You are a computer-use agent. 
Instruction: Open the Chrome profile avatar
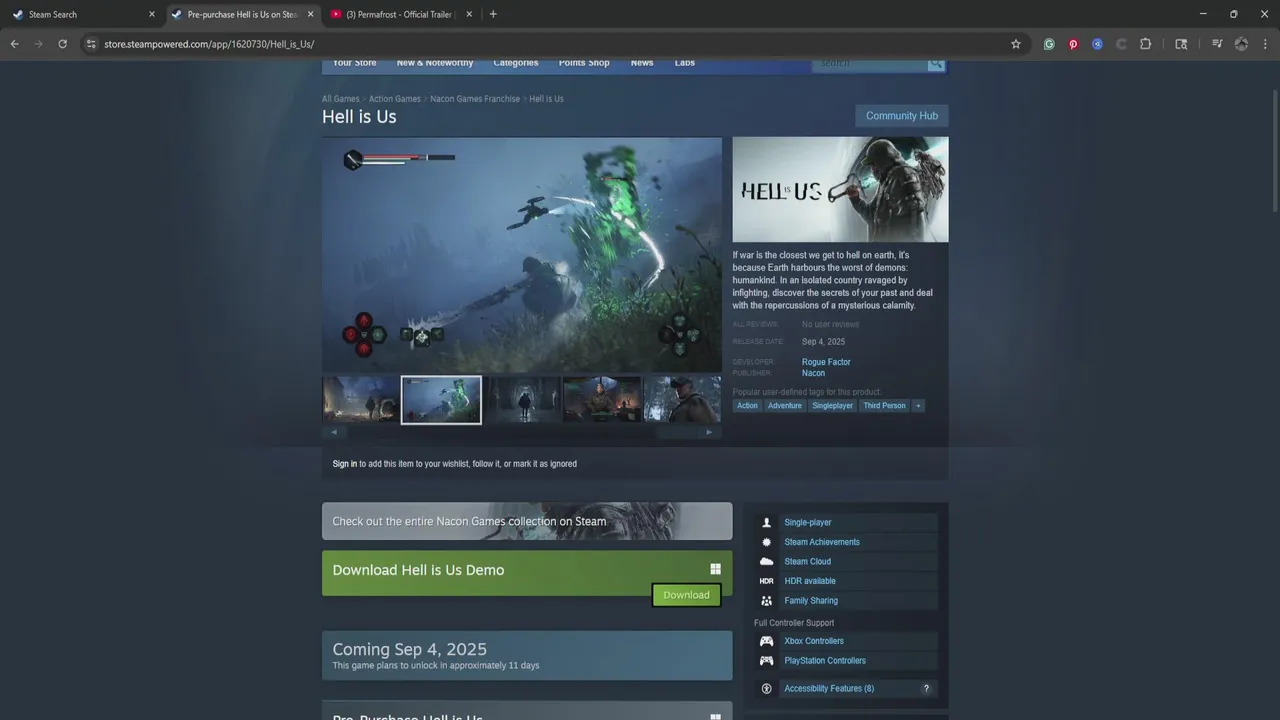point(1241,44)
